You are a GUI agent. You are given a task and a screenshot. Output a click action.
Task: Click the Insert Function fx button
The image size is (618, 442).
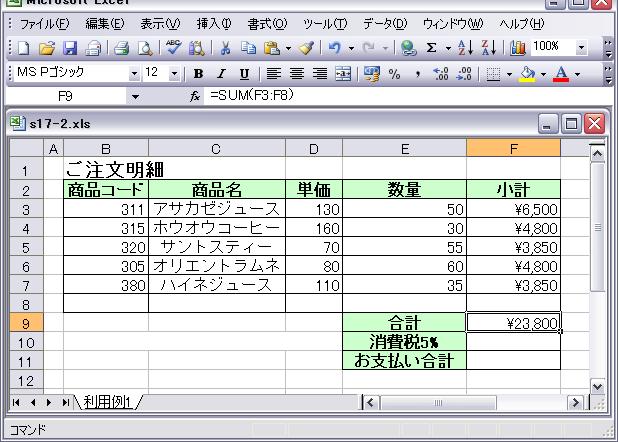pos(195,96)
